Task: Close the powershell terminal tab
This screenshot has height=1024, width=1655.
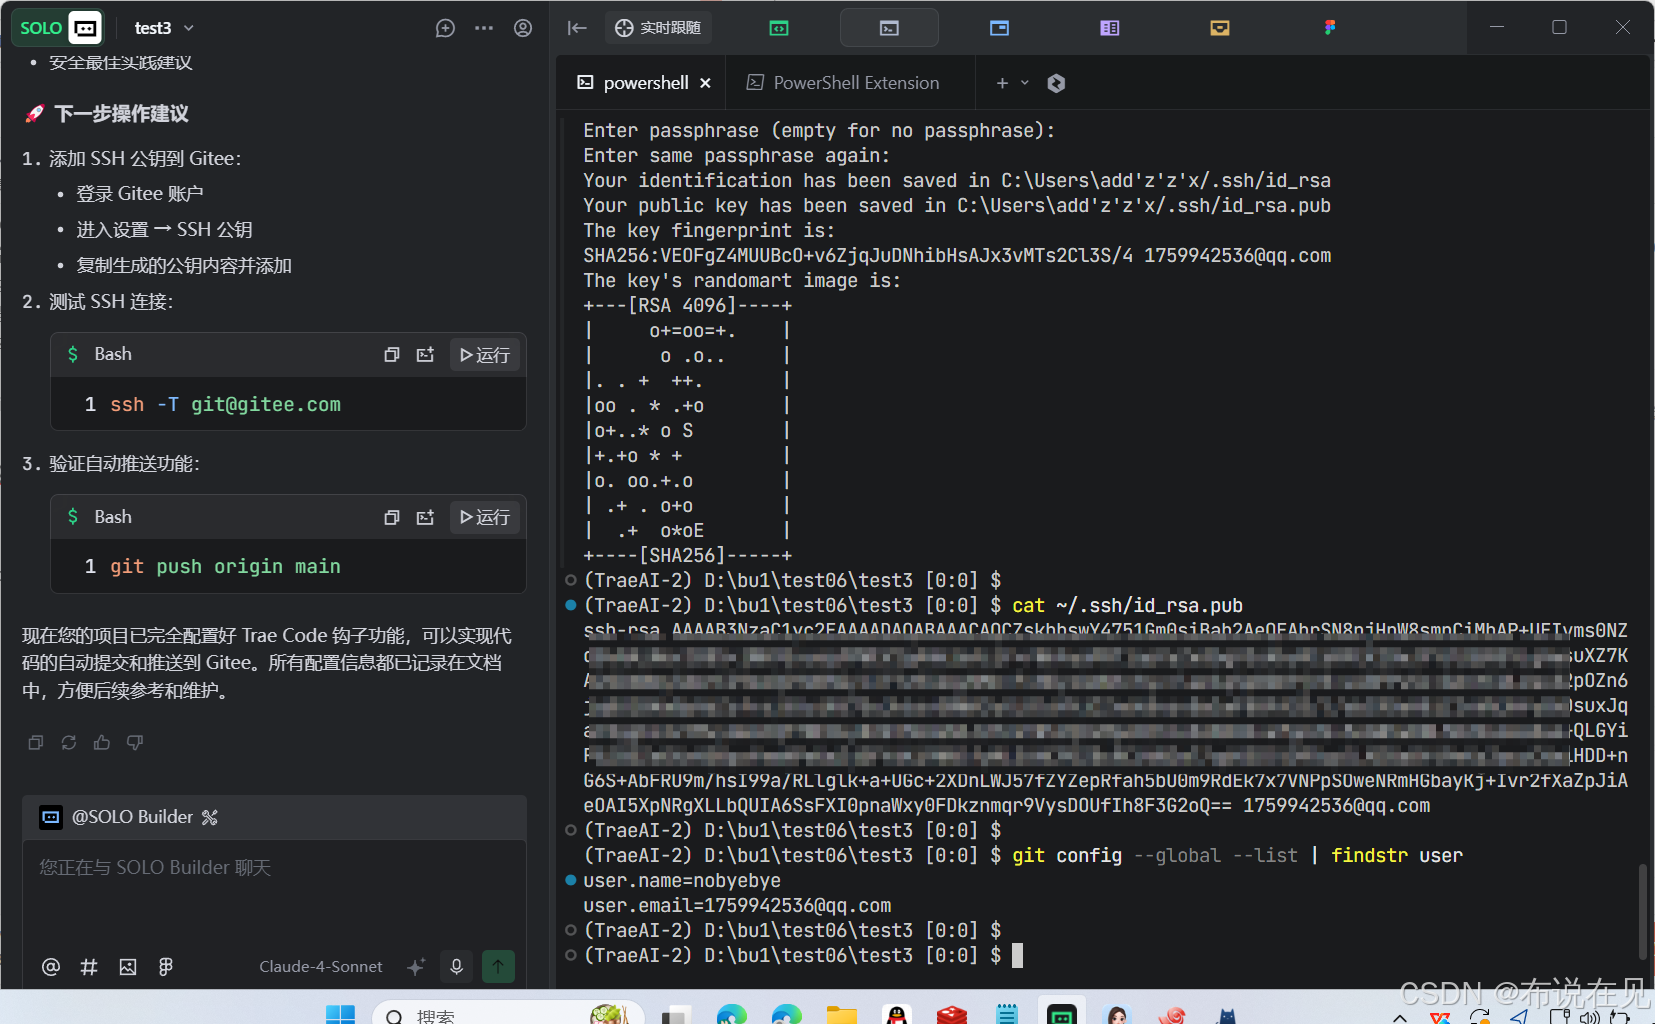Action: (706, 83)
